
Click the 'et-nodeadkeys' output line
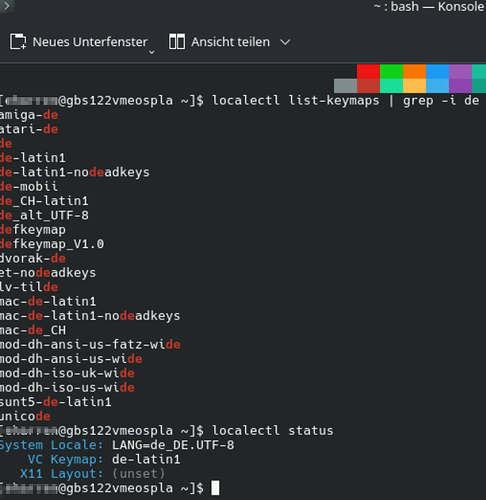(x=48, y=273)
